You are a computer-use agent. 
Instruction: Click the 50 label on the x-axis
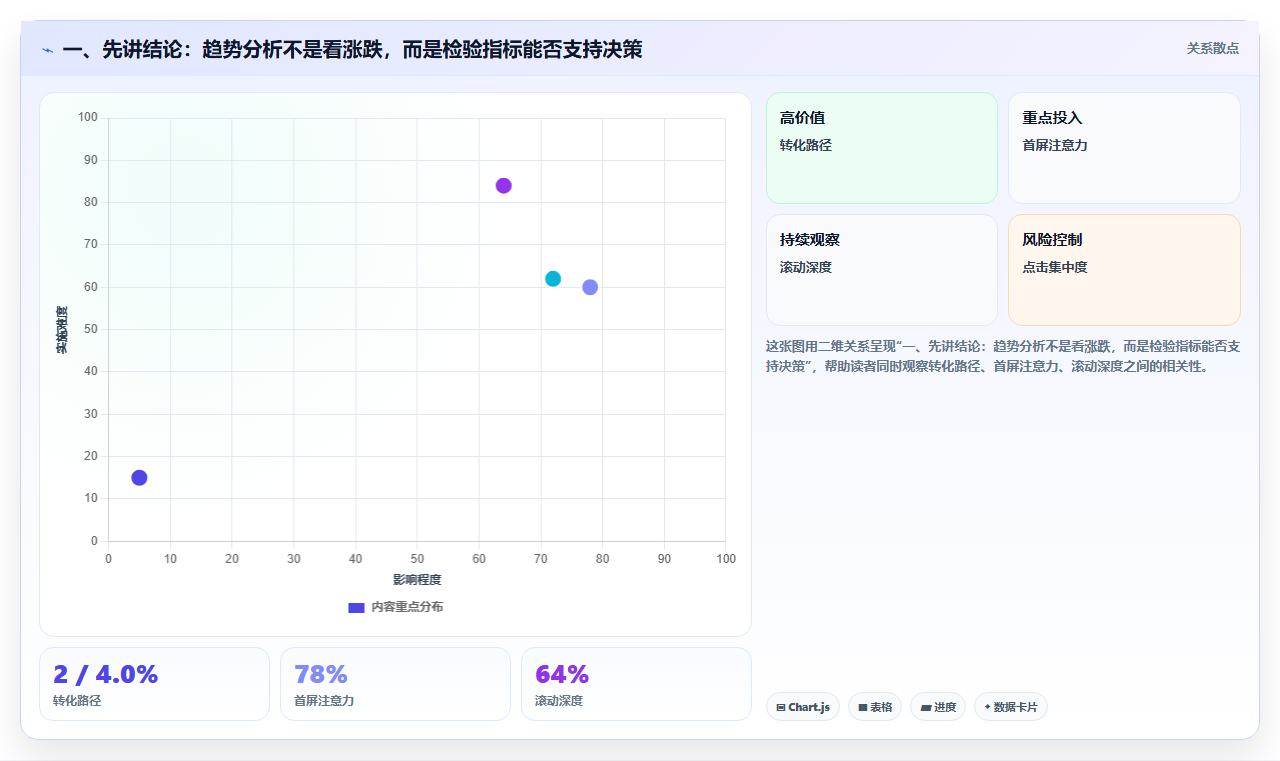click(x=417, y=559)
